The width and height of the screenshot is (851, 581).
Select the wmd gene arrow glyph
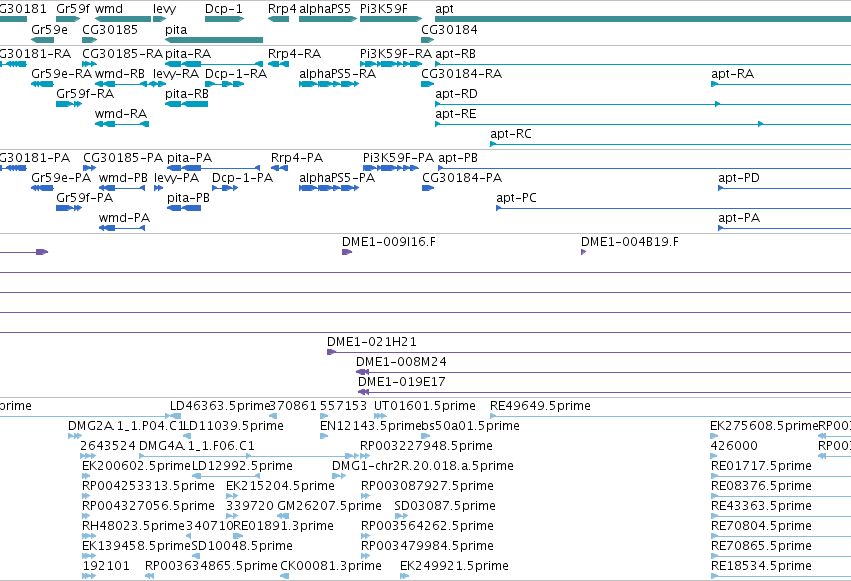123,19
